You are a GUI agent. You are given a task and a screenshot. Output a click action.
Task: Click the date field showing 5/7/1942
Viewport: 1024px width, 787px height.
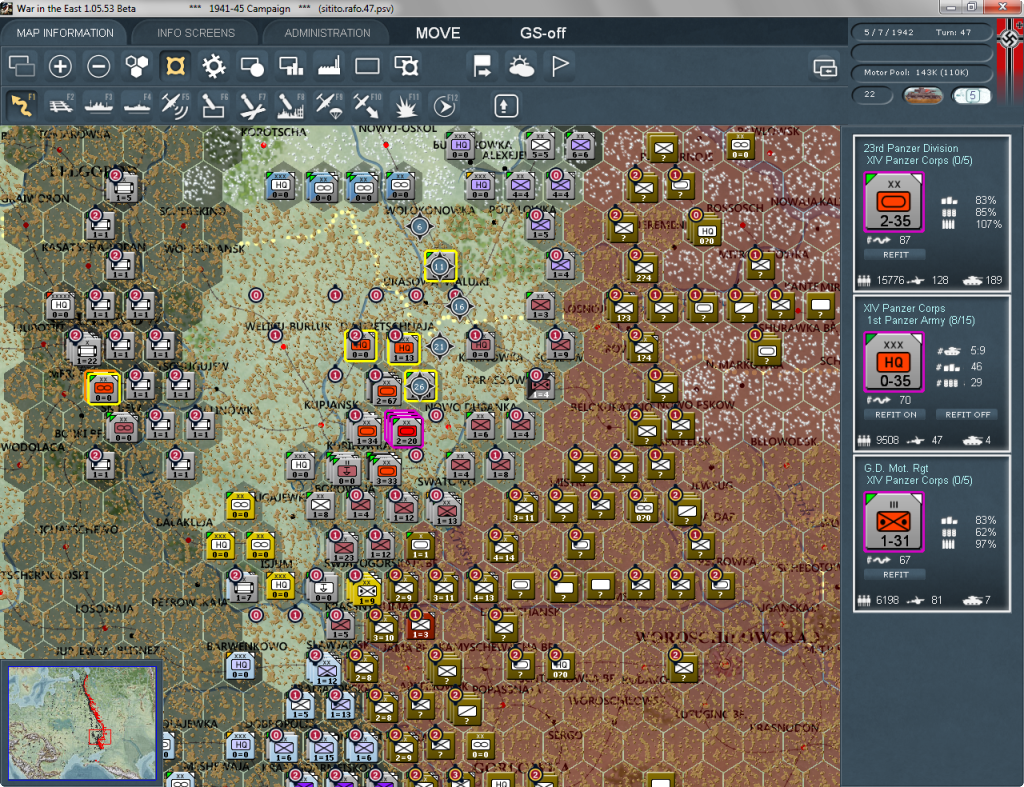pyautogui.click(x=921, y=32)
